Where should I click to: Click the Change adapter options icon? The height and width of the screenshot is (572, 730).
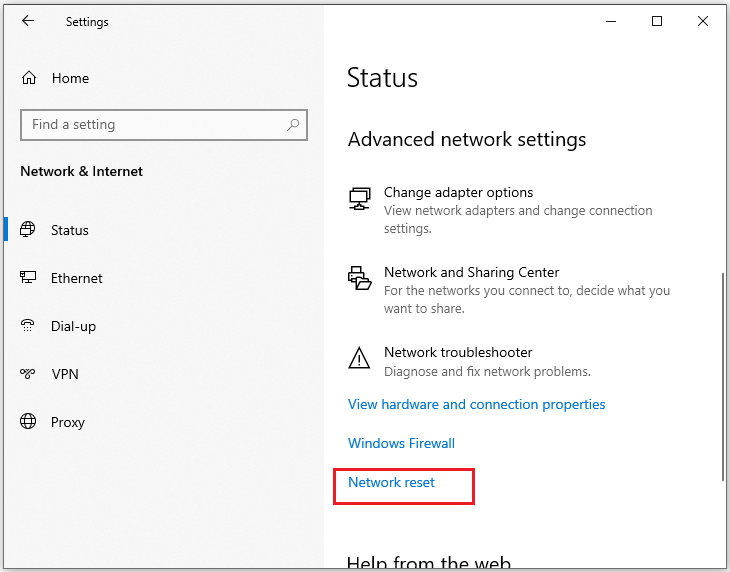[360, 199]
